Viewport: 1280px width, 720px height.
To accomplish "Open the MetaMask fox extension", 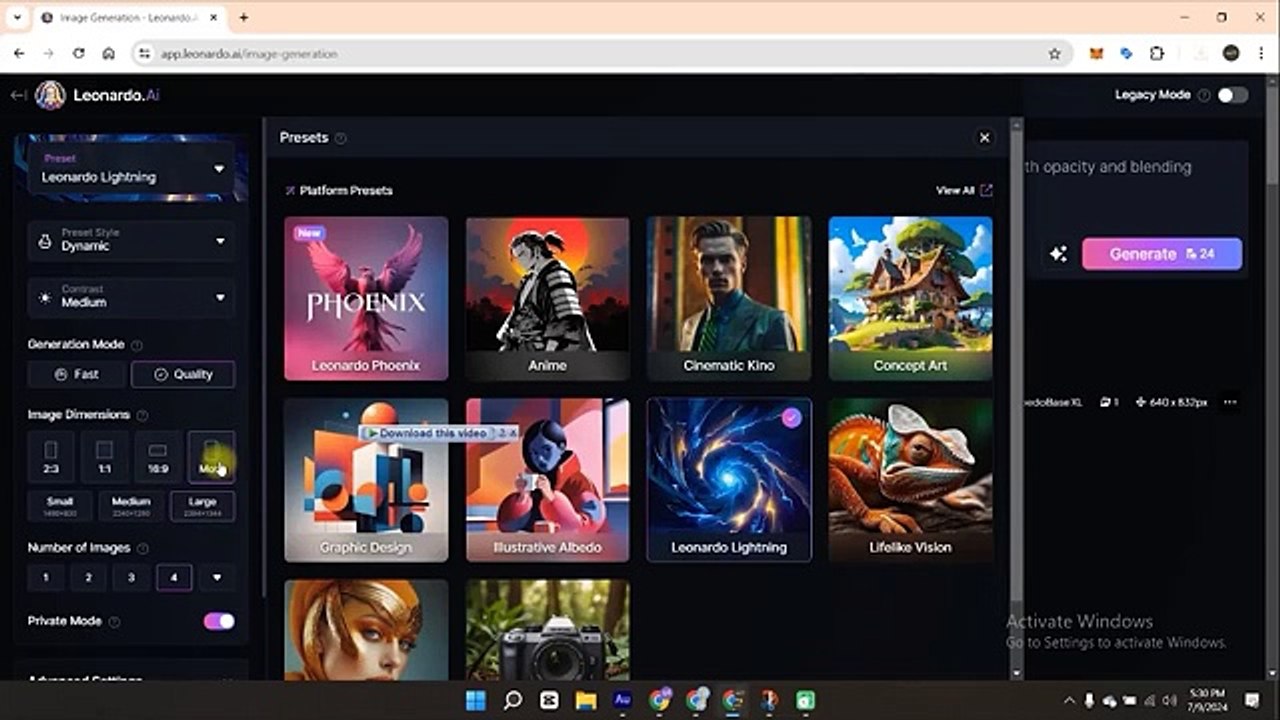I will pyautogui.click(x=1096, y=54).
